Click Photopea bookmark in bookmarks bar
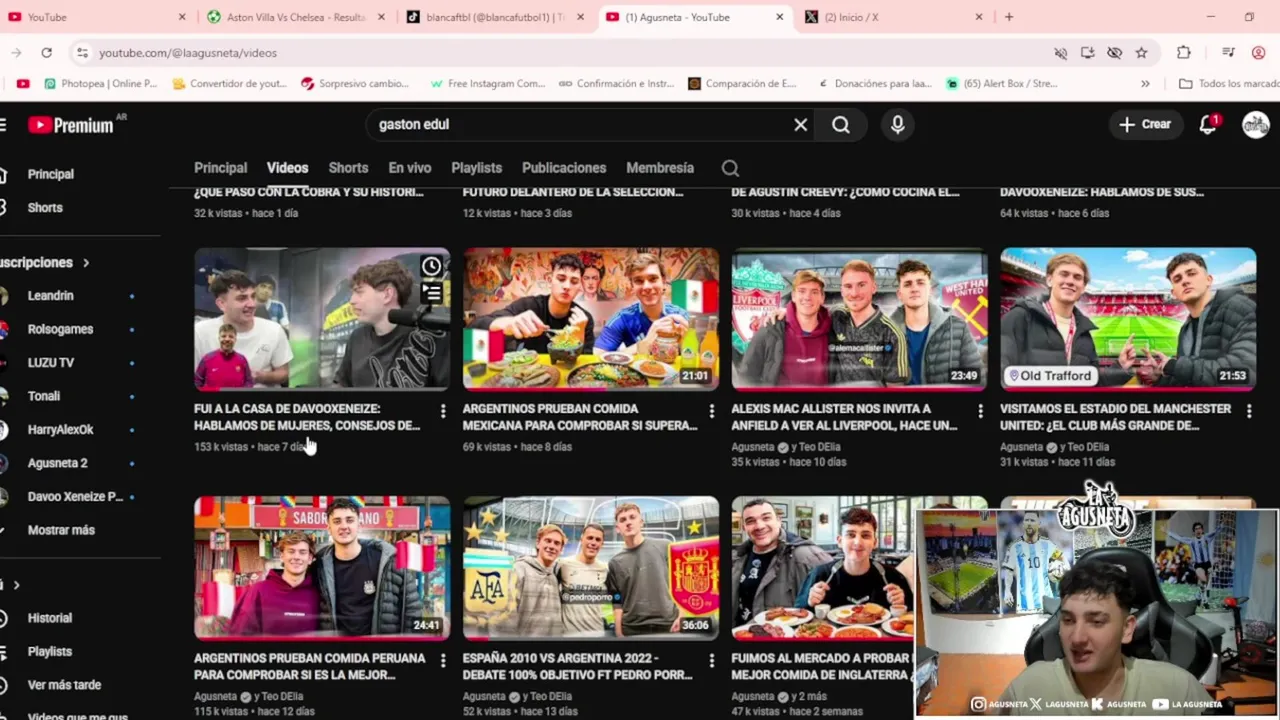 click(100, 84)
